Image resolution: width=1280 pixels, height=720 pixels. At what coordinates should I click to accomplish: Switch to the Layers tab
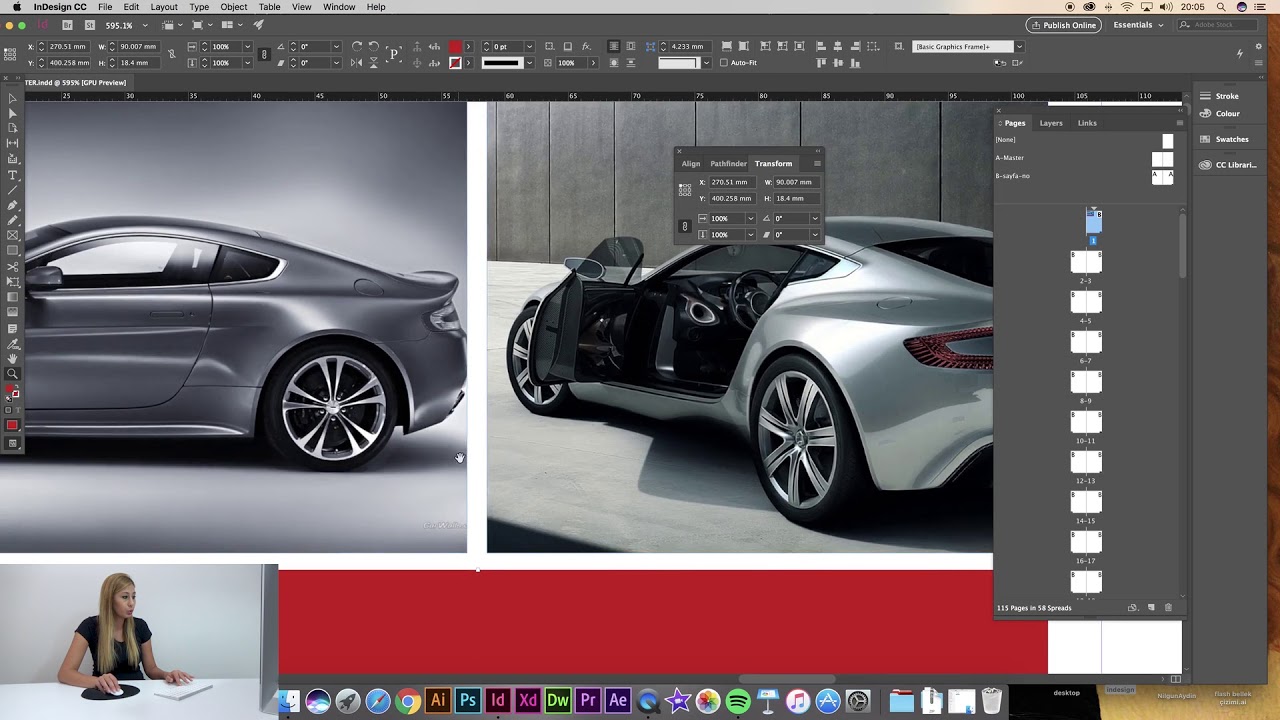(1051, 123)
